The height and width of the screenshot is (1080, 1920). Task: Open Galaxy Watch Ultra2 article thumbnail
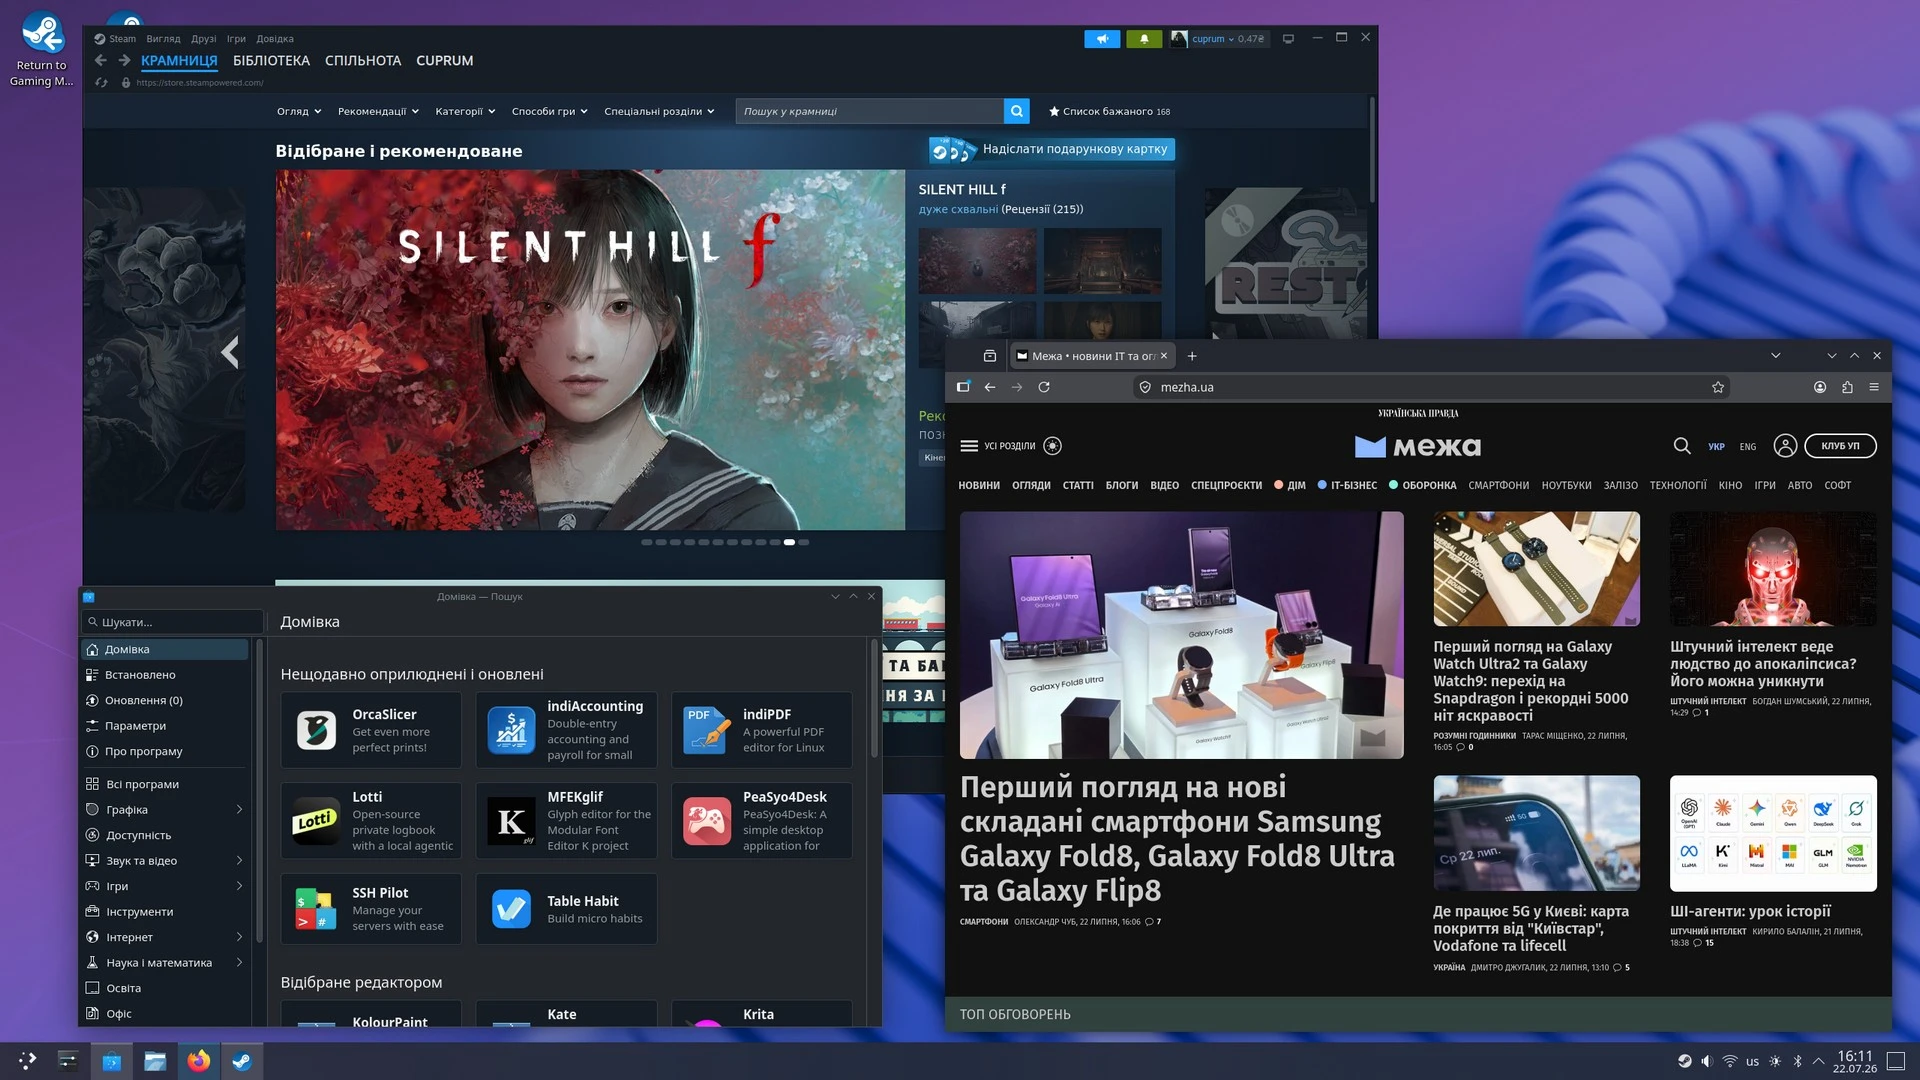pyautogui.click(x=1536, y=569)
